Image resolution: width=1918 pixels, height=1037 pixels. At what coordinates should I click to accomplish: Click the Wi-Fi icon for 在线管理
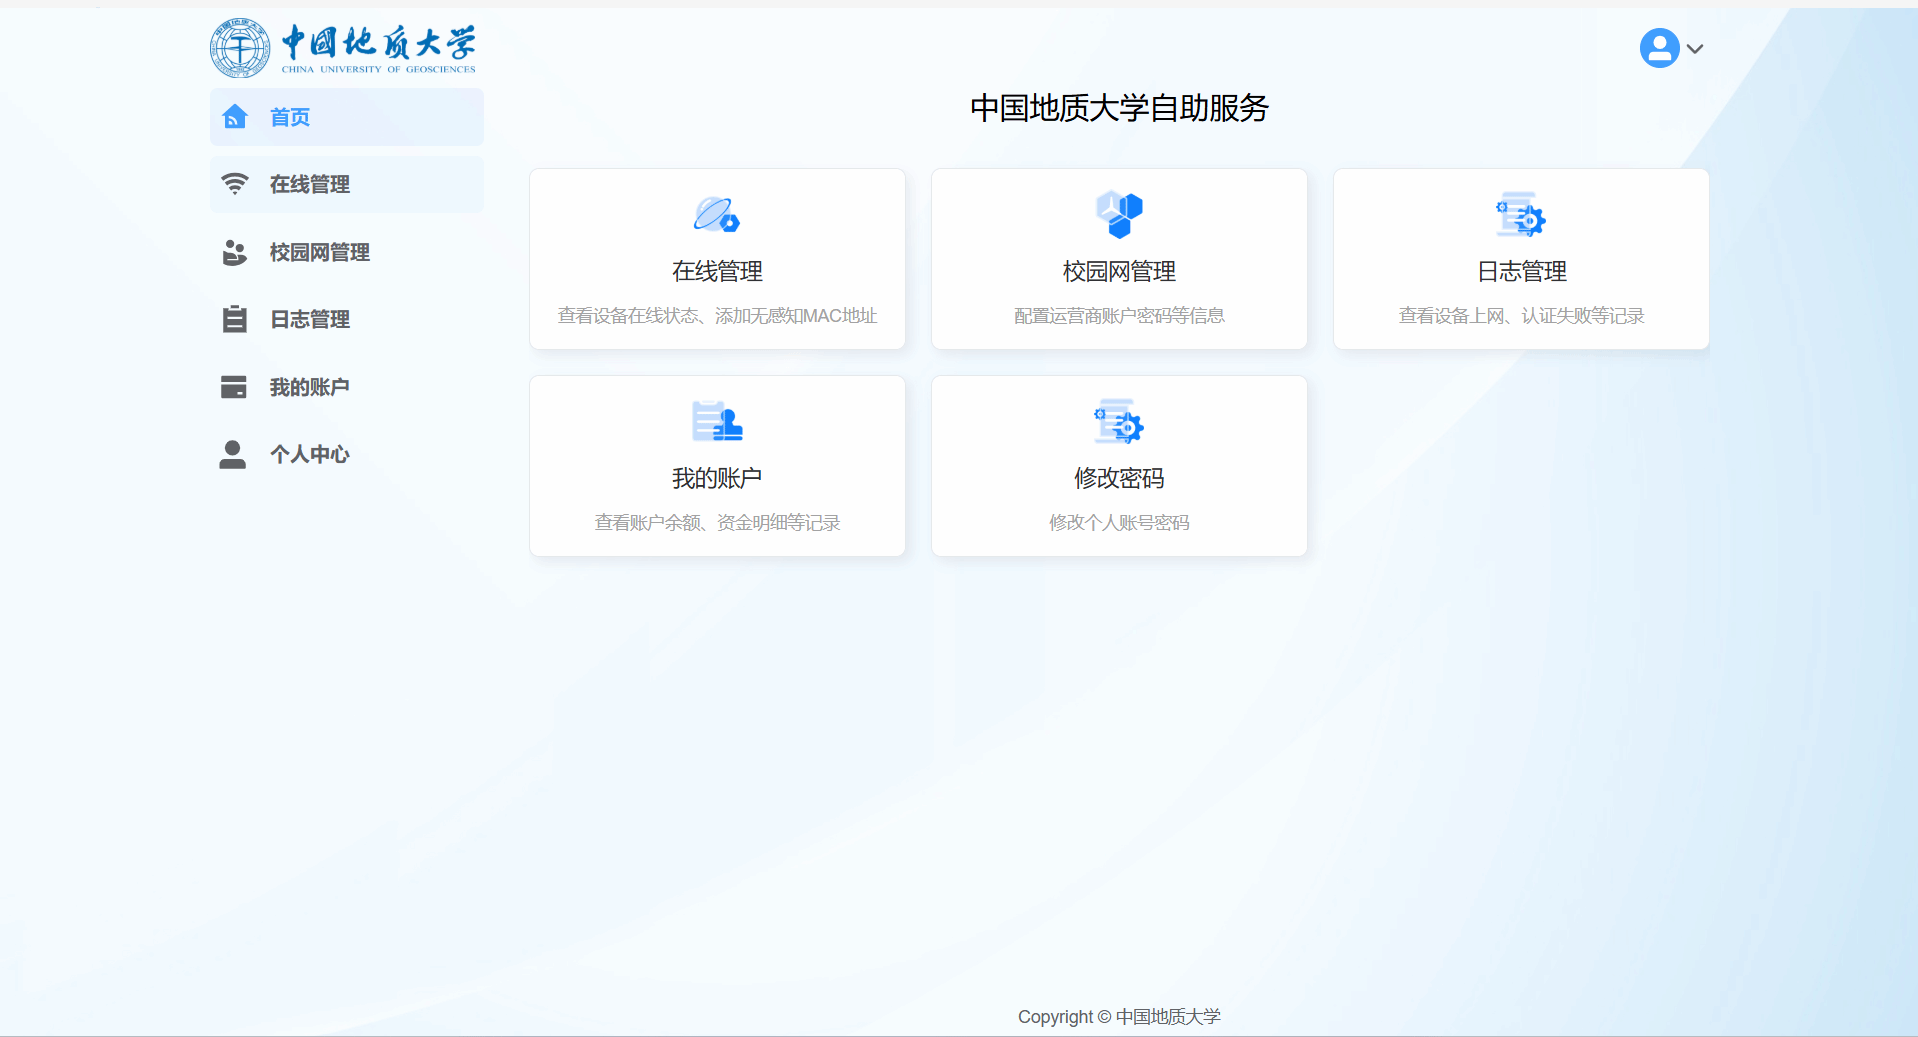(x=235, y=184)
